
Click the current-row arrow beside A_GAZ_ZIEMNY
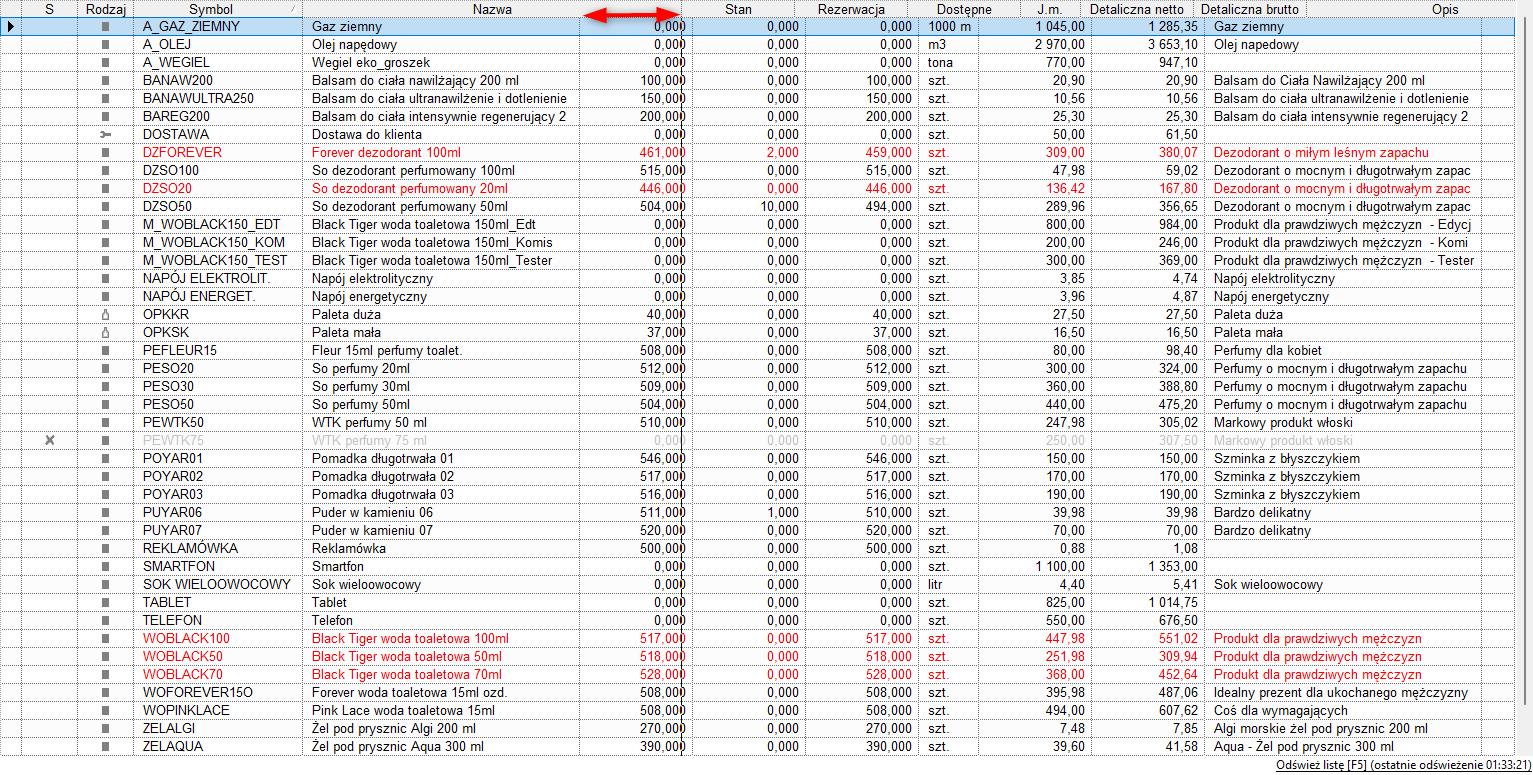[10, 26]
